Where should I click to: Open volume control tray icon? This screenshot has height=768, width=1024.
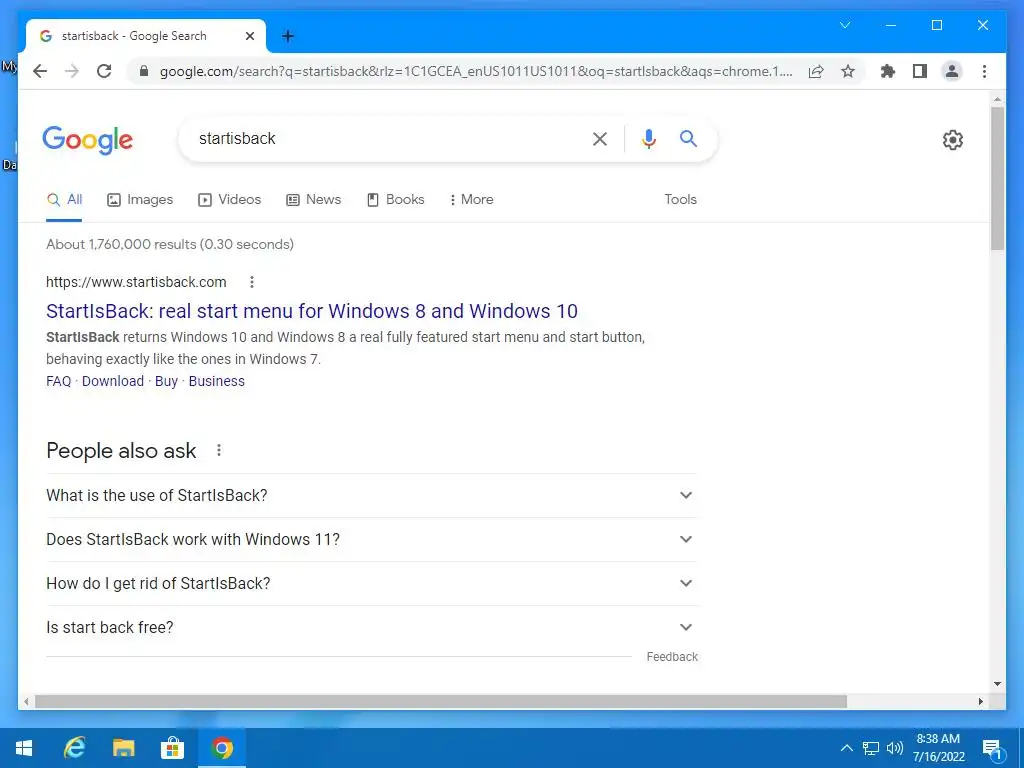[x=894, y=748]
